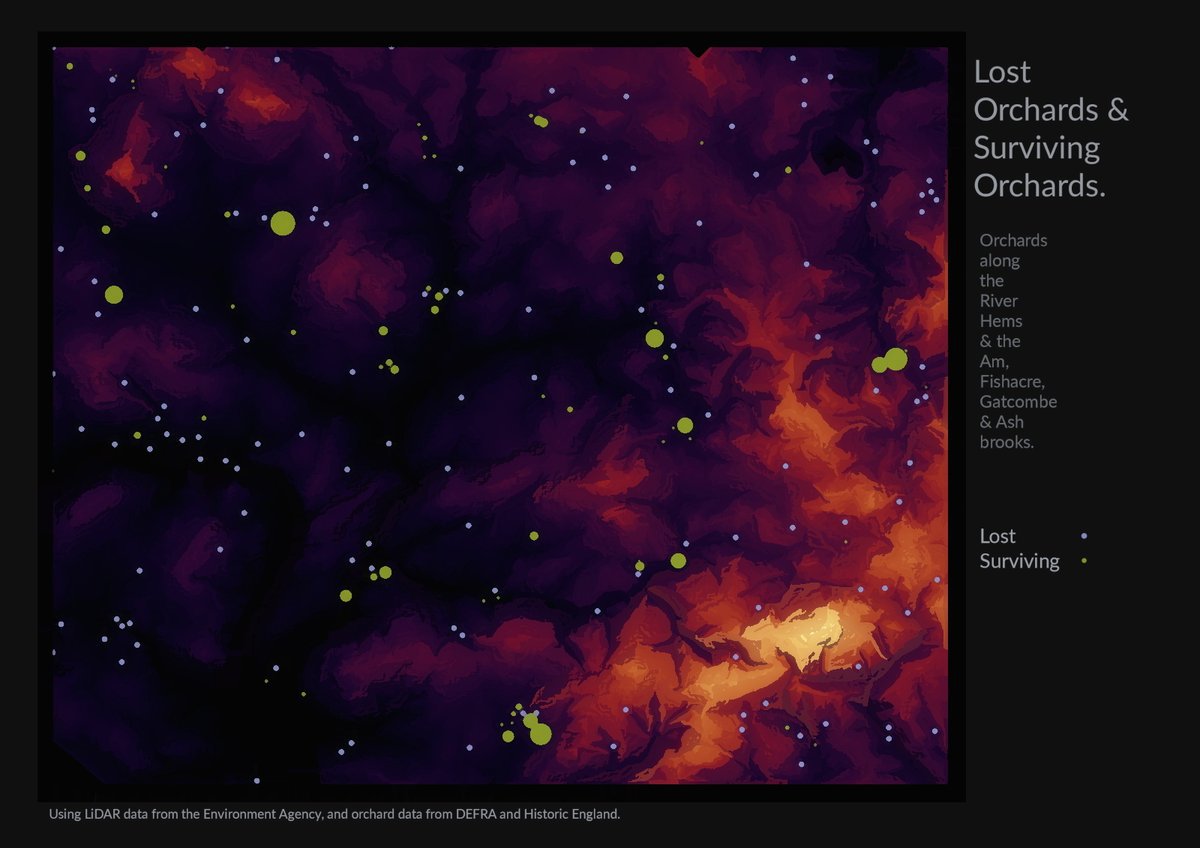
Task: Click the Lost legend label
Action: (997, 536)
